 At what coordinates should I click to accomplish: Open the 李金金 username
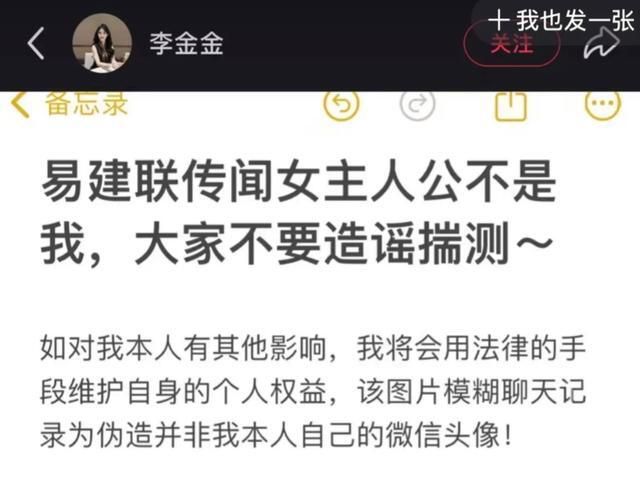click(187, 44)
